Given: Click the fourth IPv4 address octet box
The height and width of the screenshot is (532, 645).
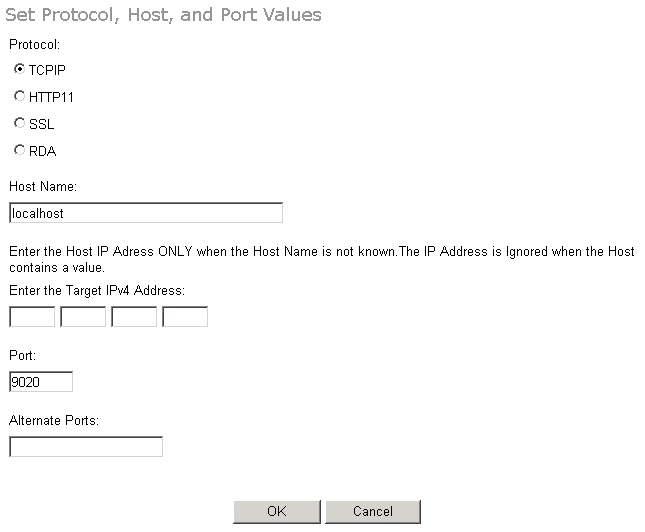Looking at the screenshot, I should pyautogui.click(x=185, y=317).
